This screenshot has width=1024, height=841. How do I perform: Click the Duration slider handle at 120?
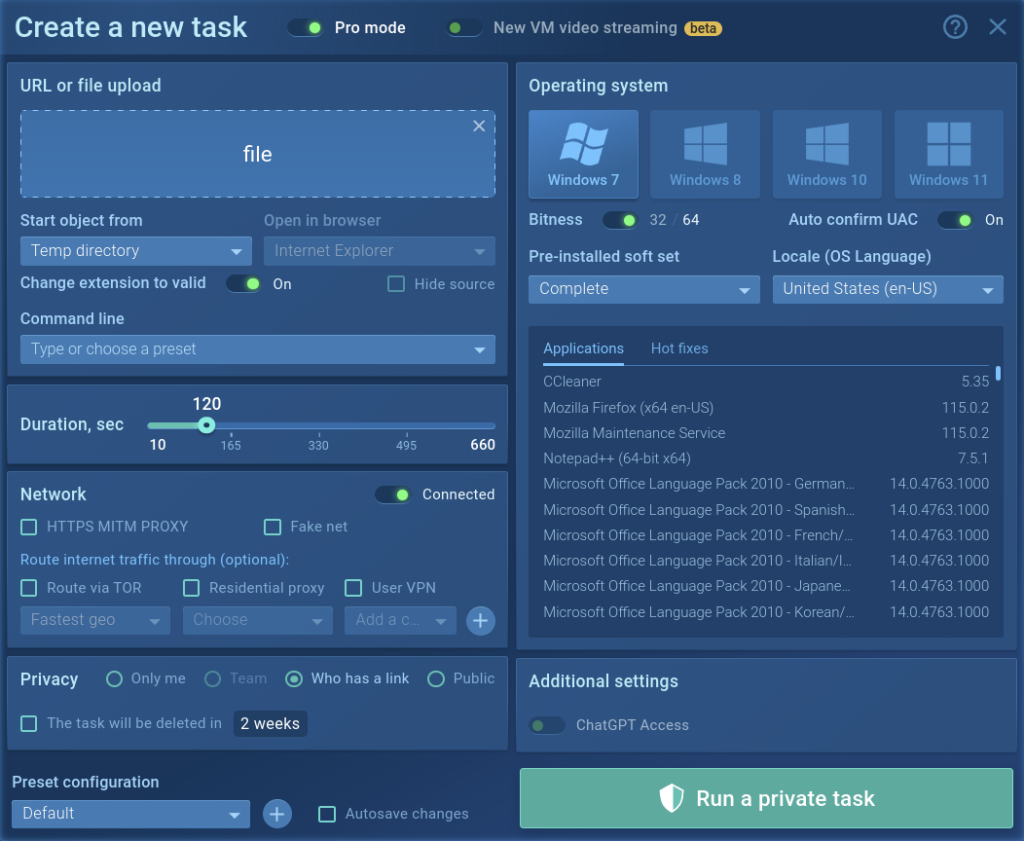206,425
